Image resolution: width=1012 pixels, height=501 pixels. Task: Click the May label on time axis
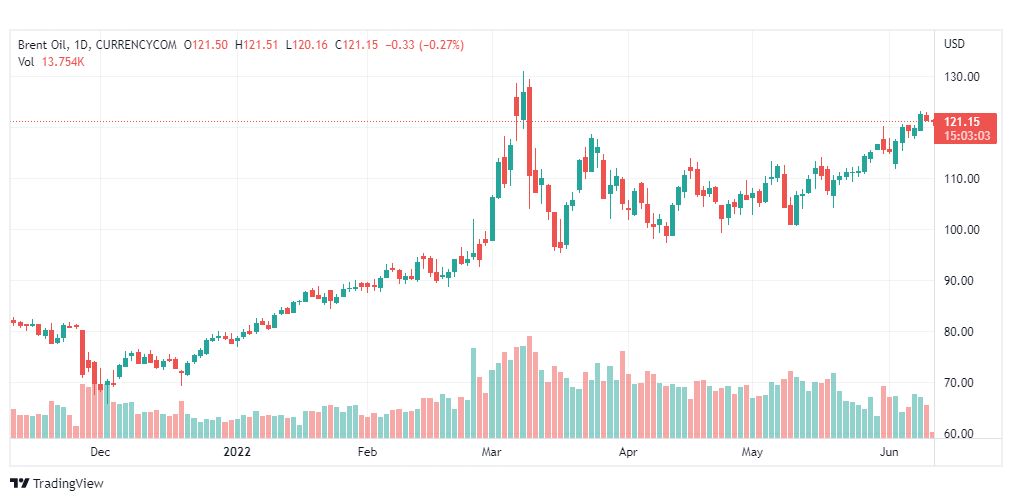pyautogui.click(x=753, y=452)
